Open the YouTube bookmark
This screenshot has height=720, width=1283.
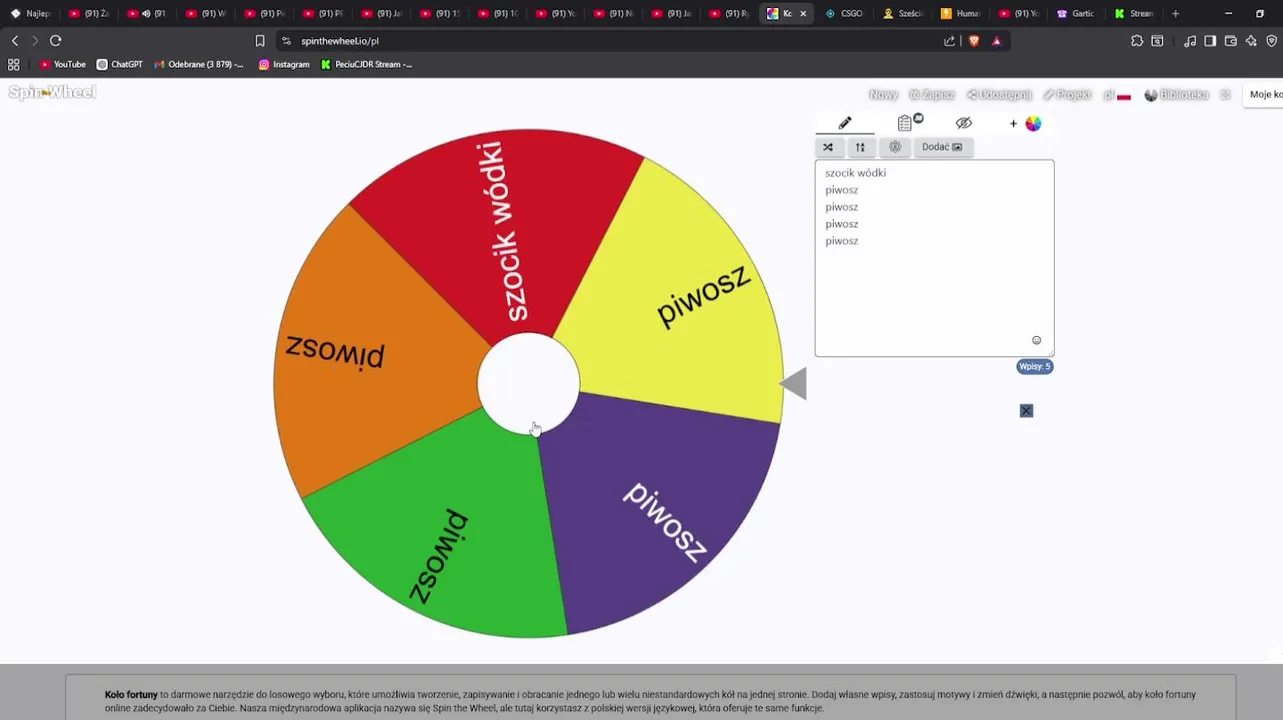point(63,64)
